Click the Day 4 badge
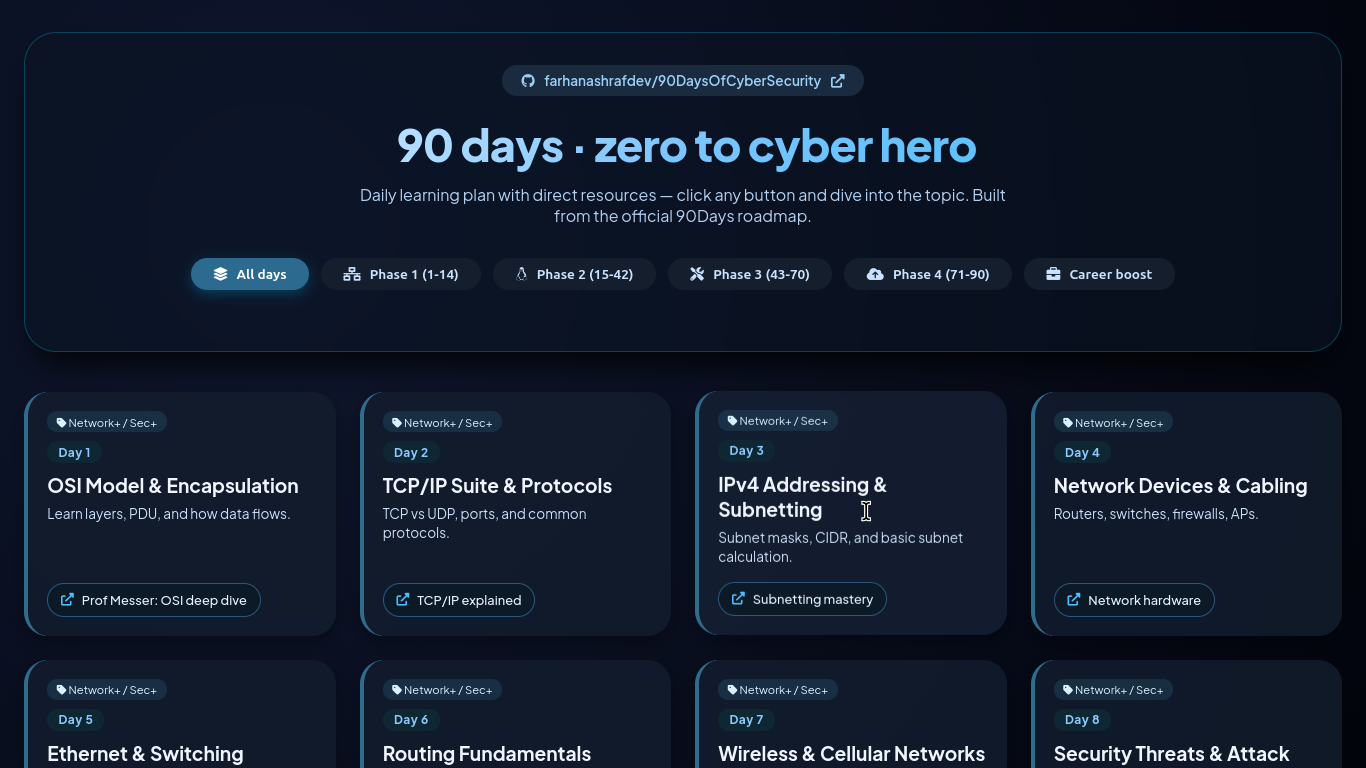This screenshot has width=1366, height=768. point(1082,453)
